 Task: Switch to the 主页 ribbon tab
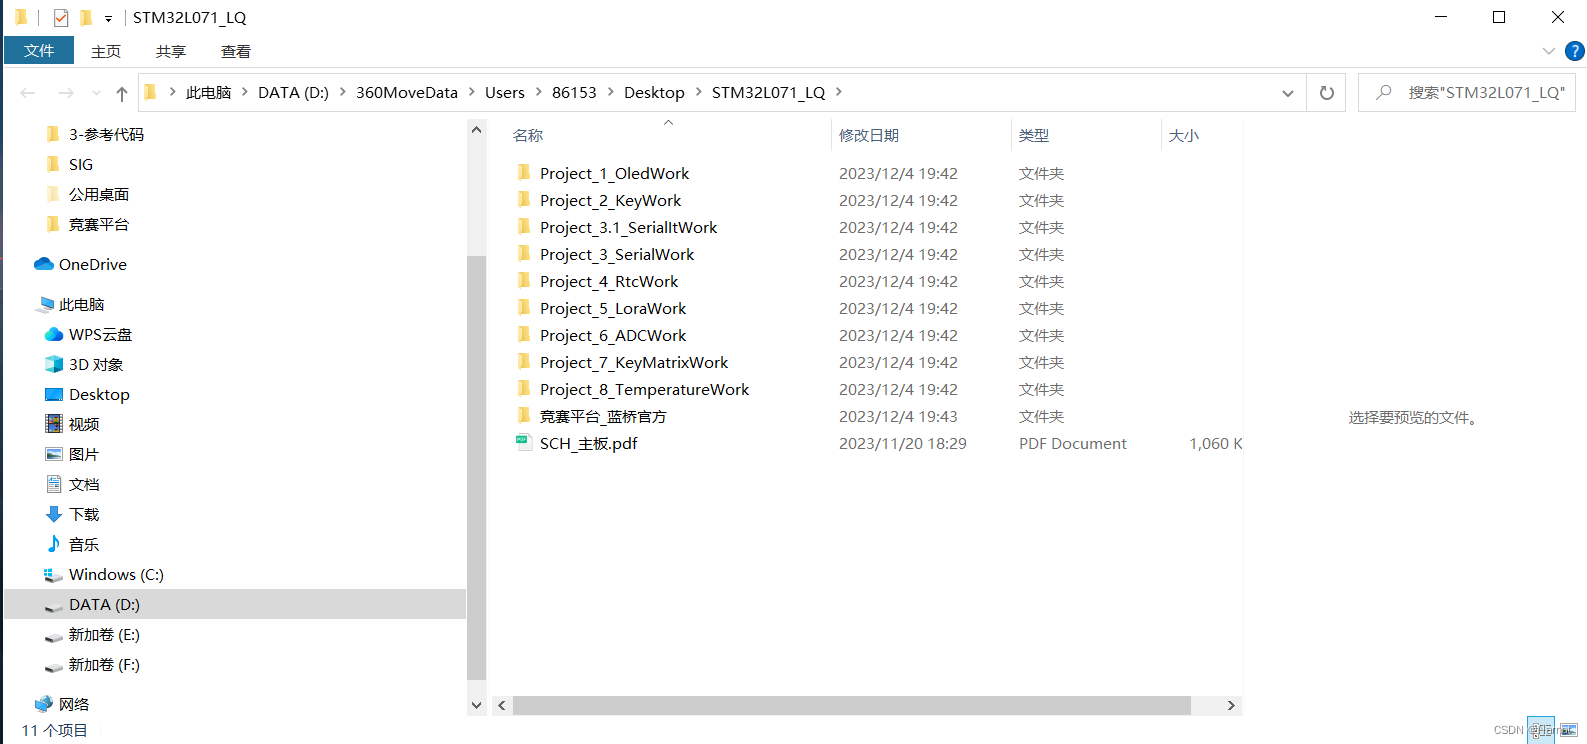[x=106, y=51]
